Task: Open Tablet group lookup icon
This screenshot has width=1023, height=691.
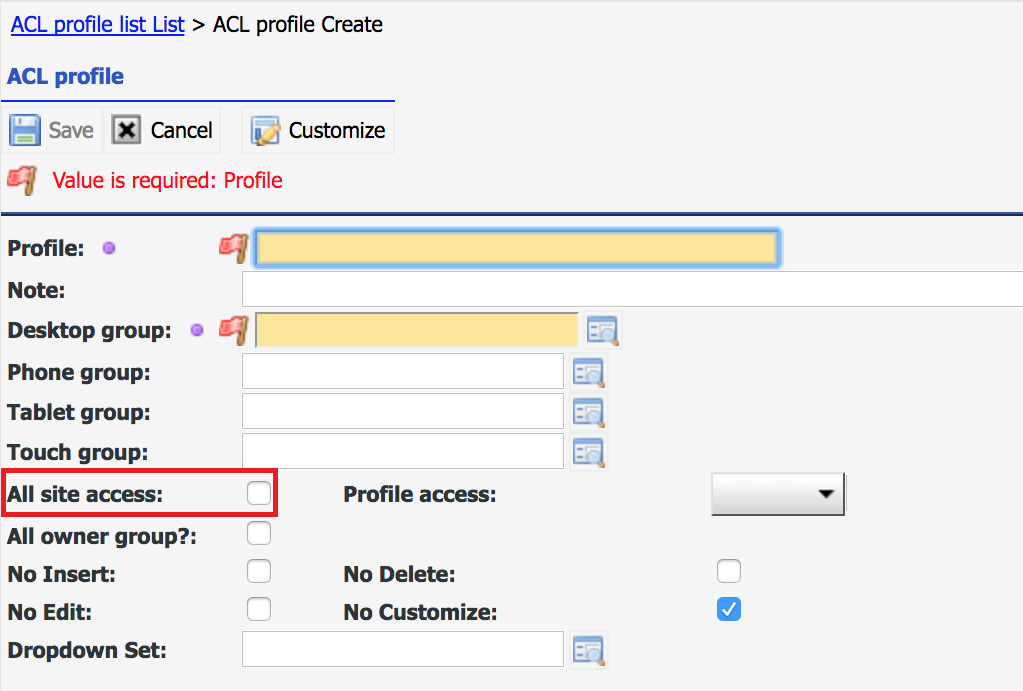Action: 588,412
